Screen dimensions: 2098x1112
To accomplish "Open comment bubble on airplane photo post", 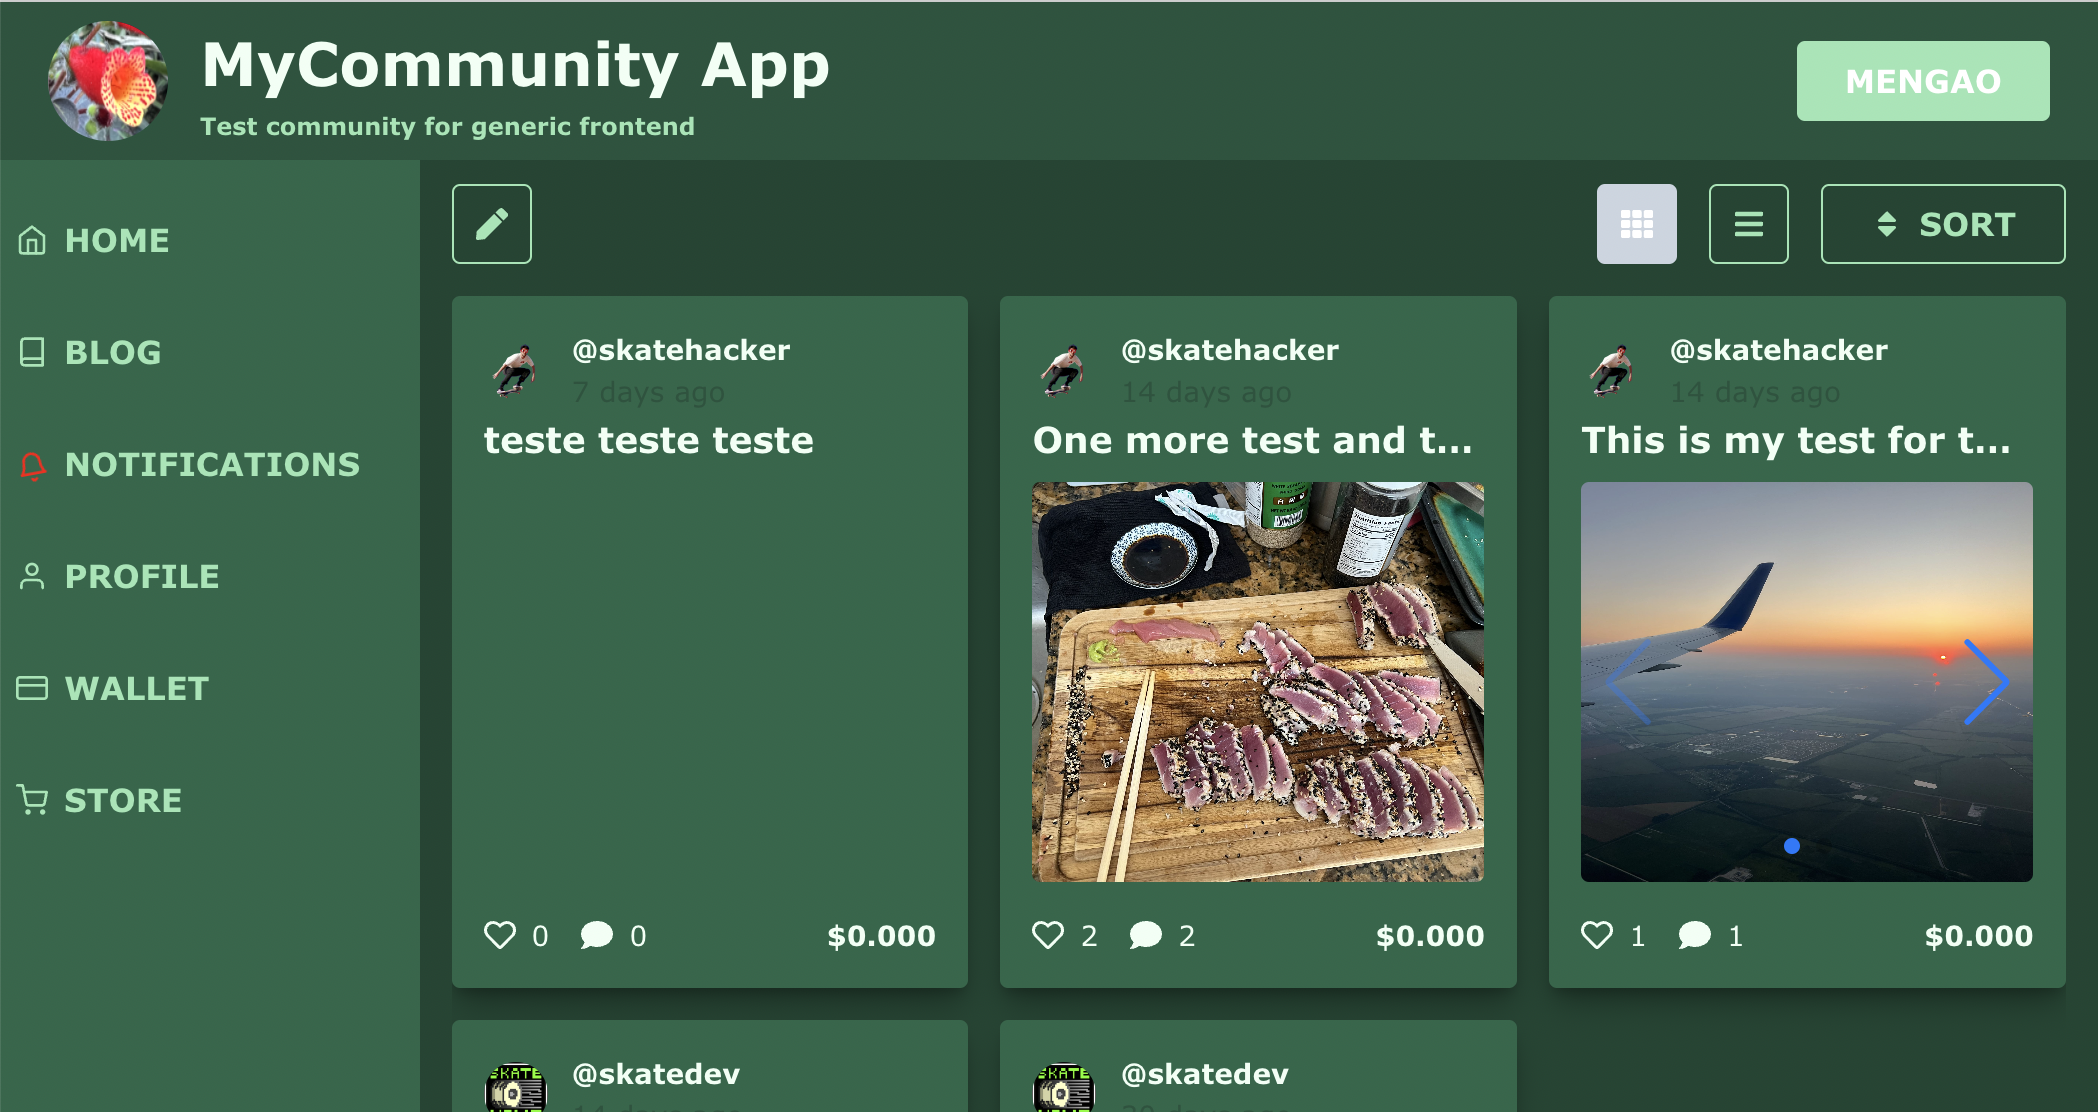I will tap(1694, 935).
